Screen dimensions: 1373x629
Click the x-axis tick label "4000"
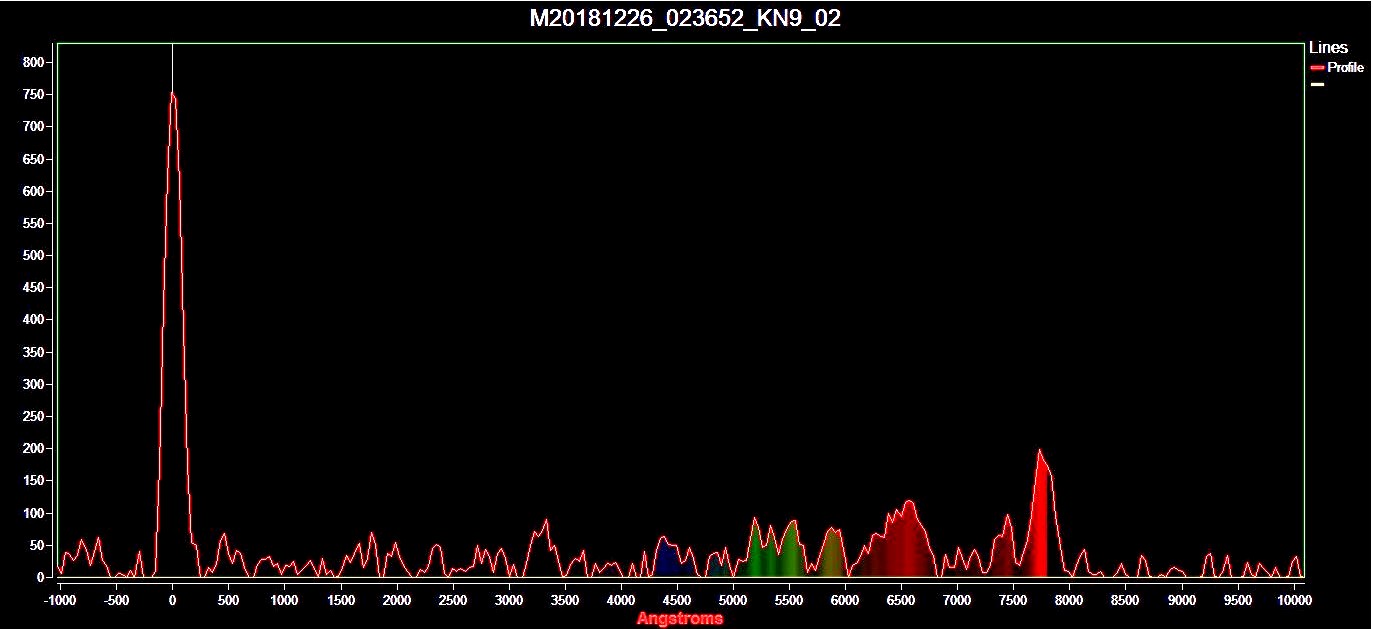pyautogui.click(x=621, y=600)
